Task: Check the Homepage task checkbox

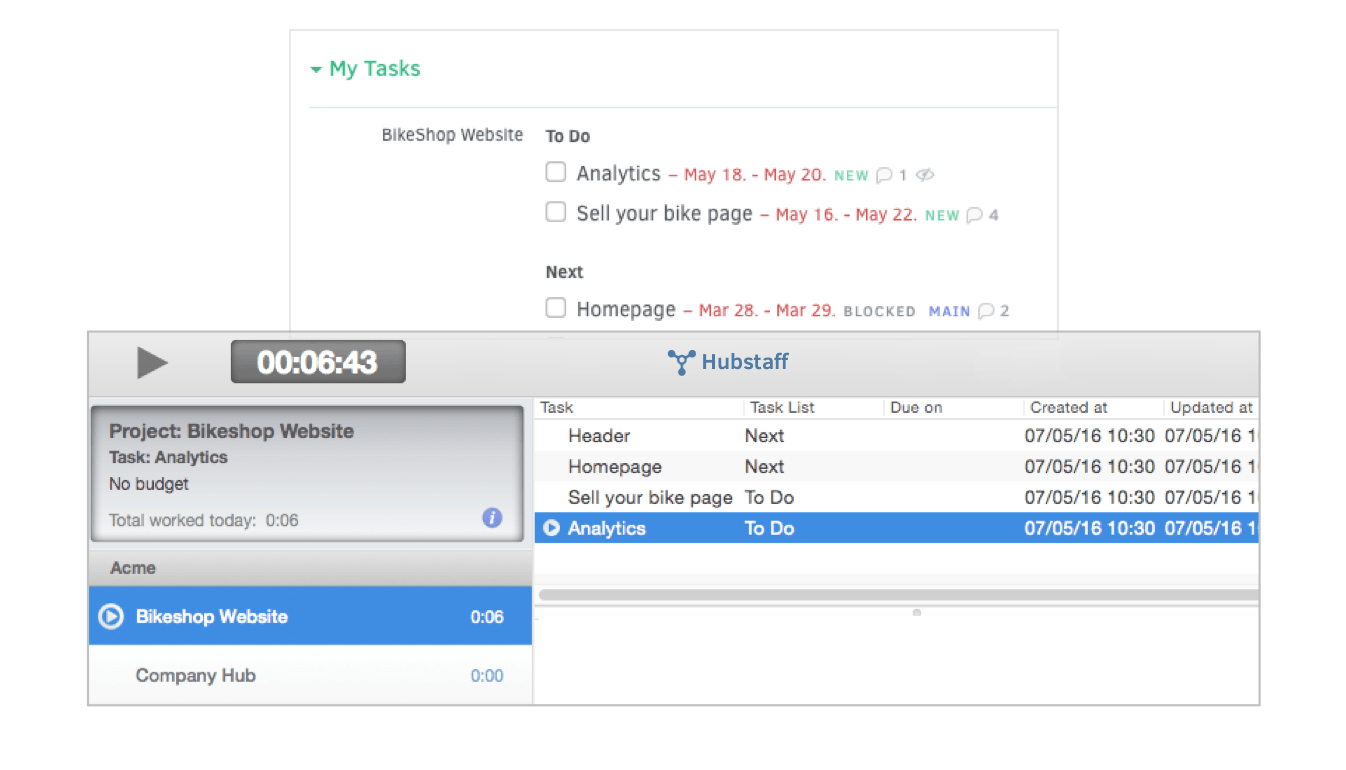Action: tap(556, 308)
